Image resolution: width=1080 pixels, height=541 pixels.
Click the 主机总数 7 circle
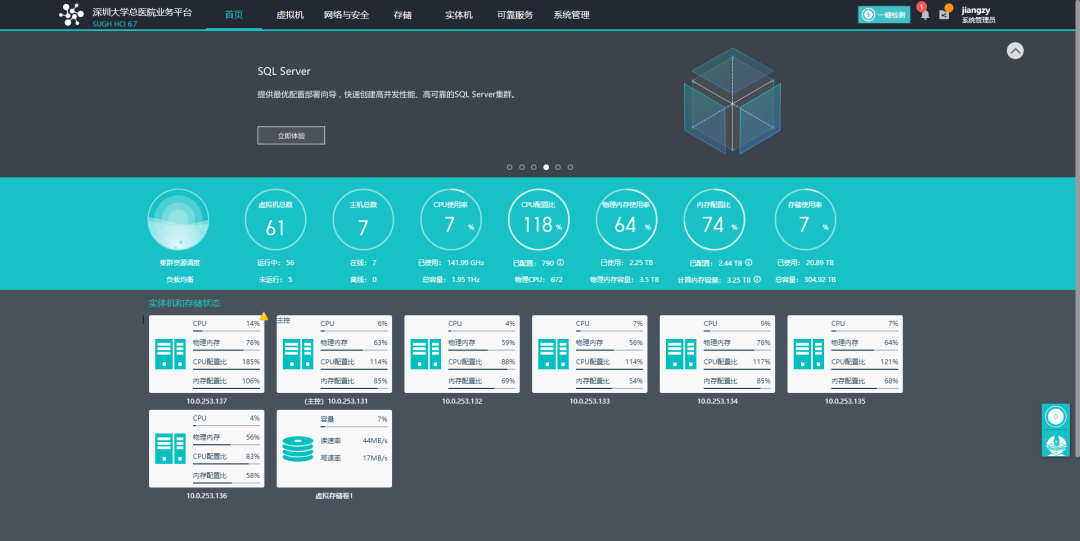click(363, 220)
